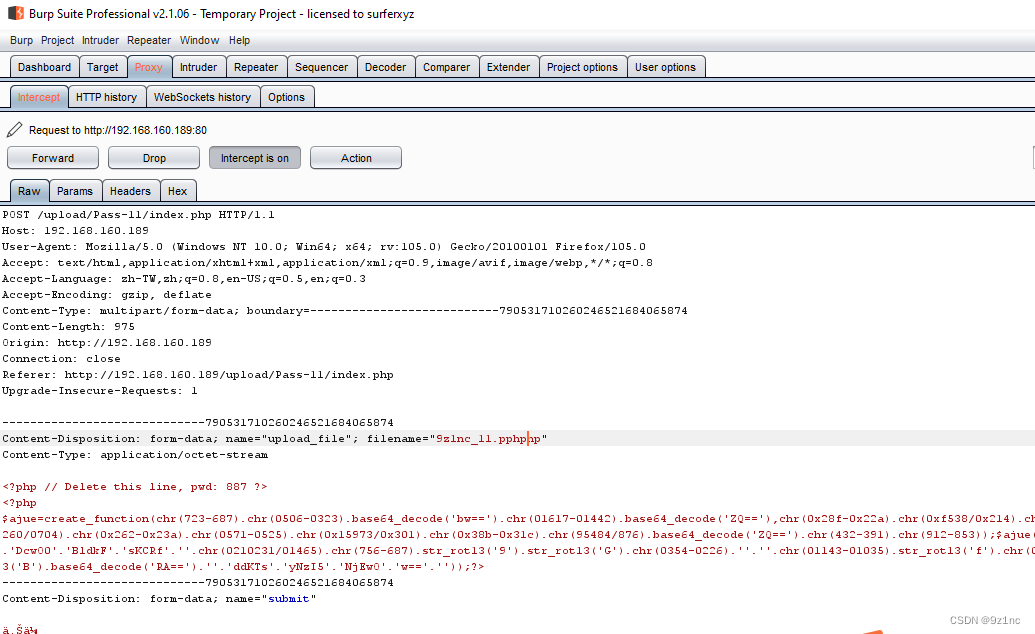Click the submit form field name
This screenshot has height=634, width=1035.
click(x=288, y=598)
